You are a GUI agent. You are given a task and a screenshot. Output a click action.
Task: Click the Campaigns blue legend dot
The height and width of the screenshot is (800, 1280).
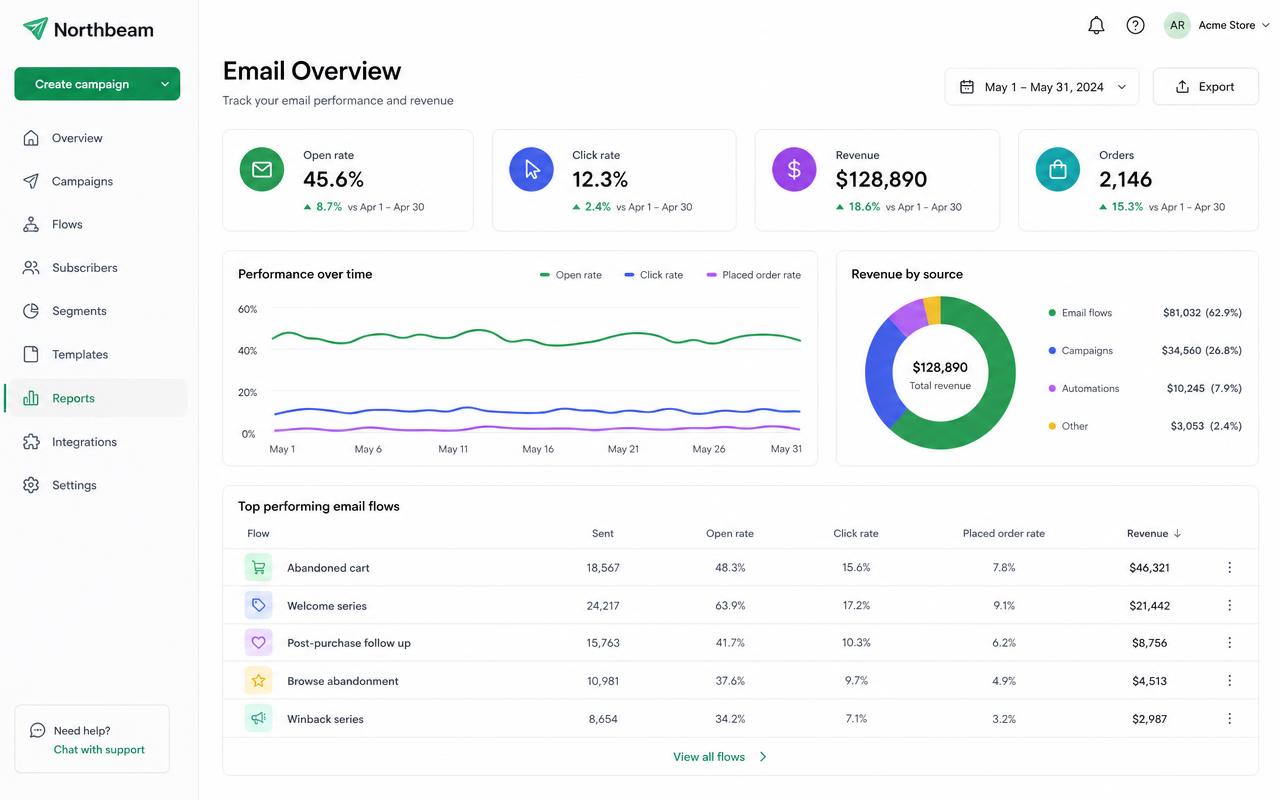1052,351
